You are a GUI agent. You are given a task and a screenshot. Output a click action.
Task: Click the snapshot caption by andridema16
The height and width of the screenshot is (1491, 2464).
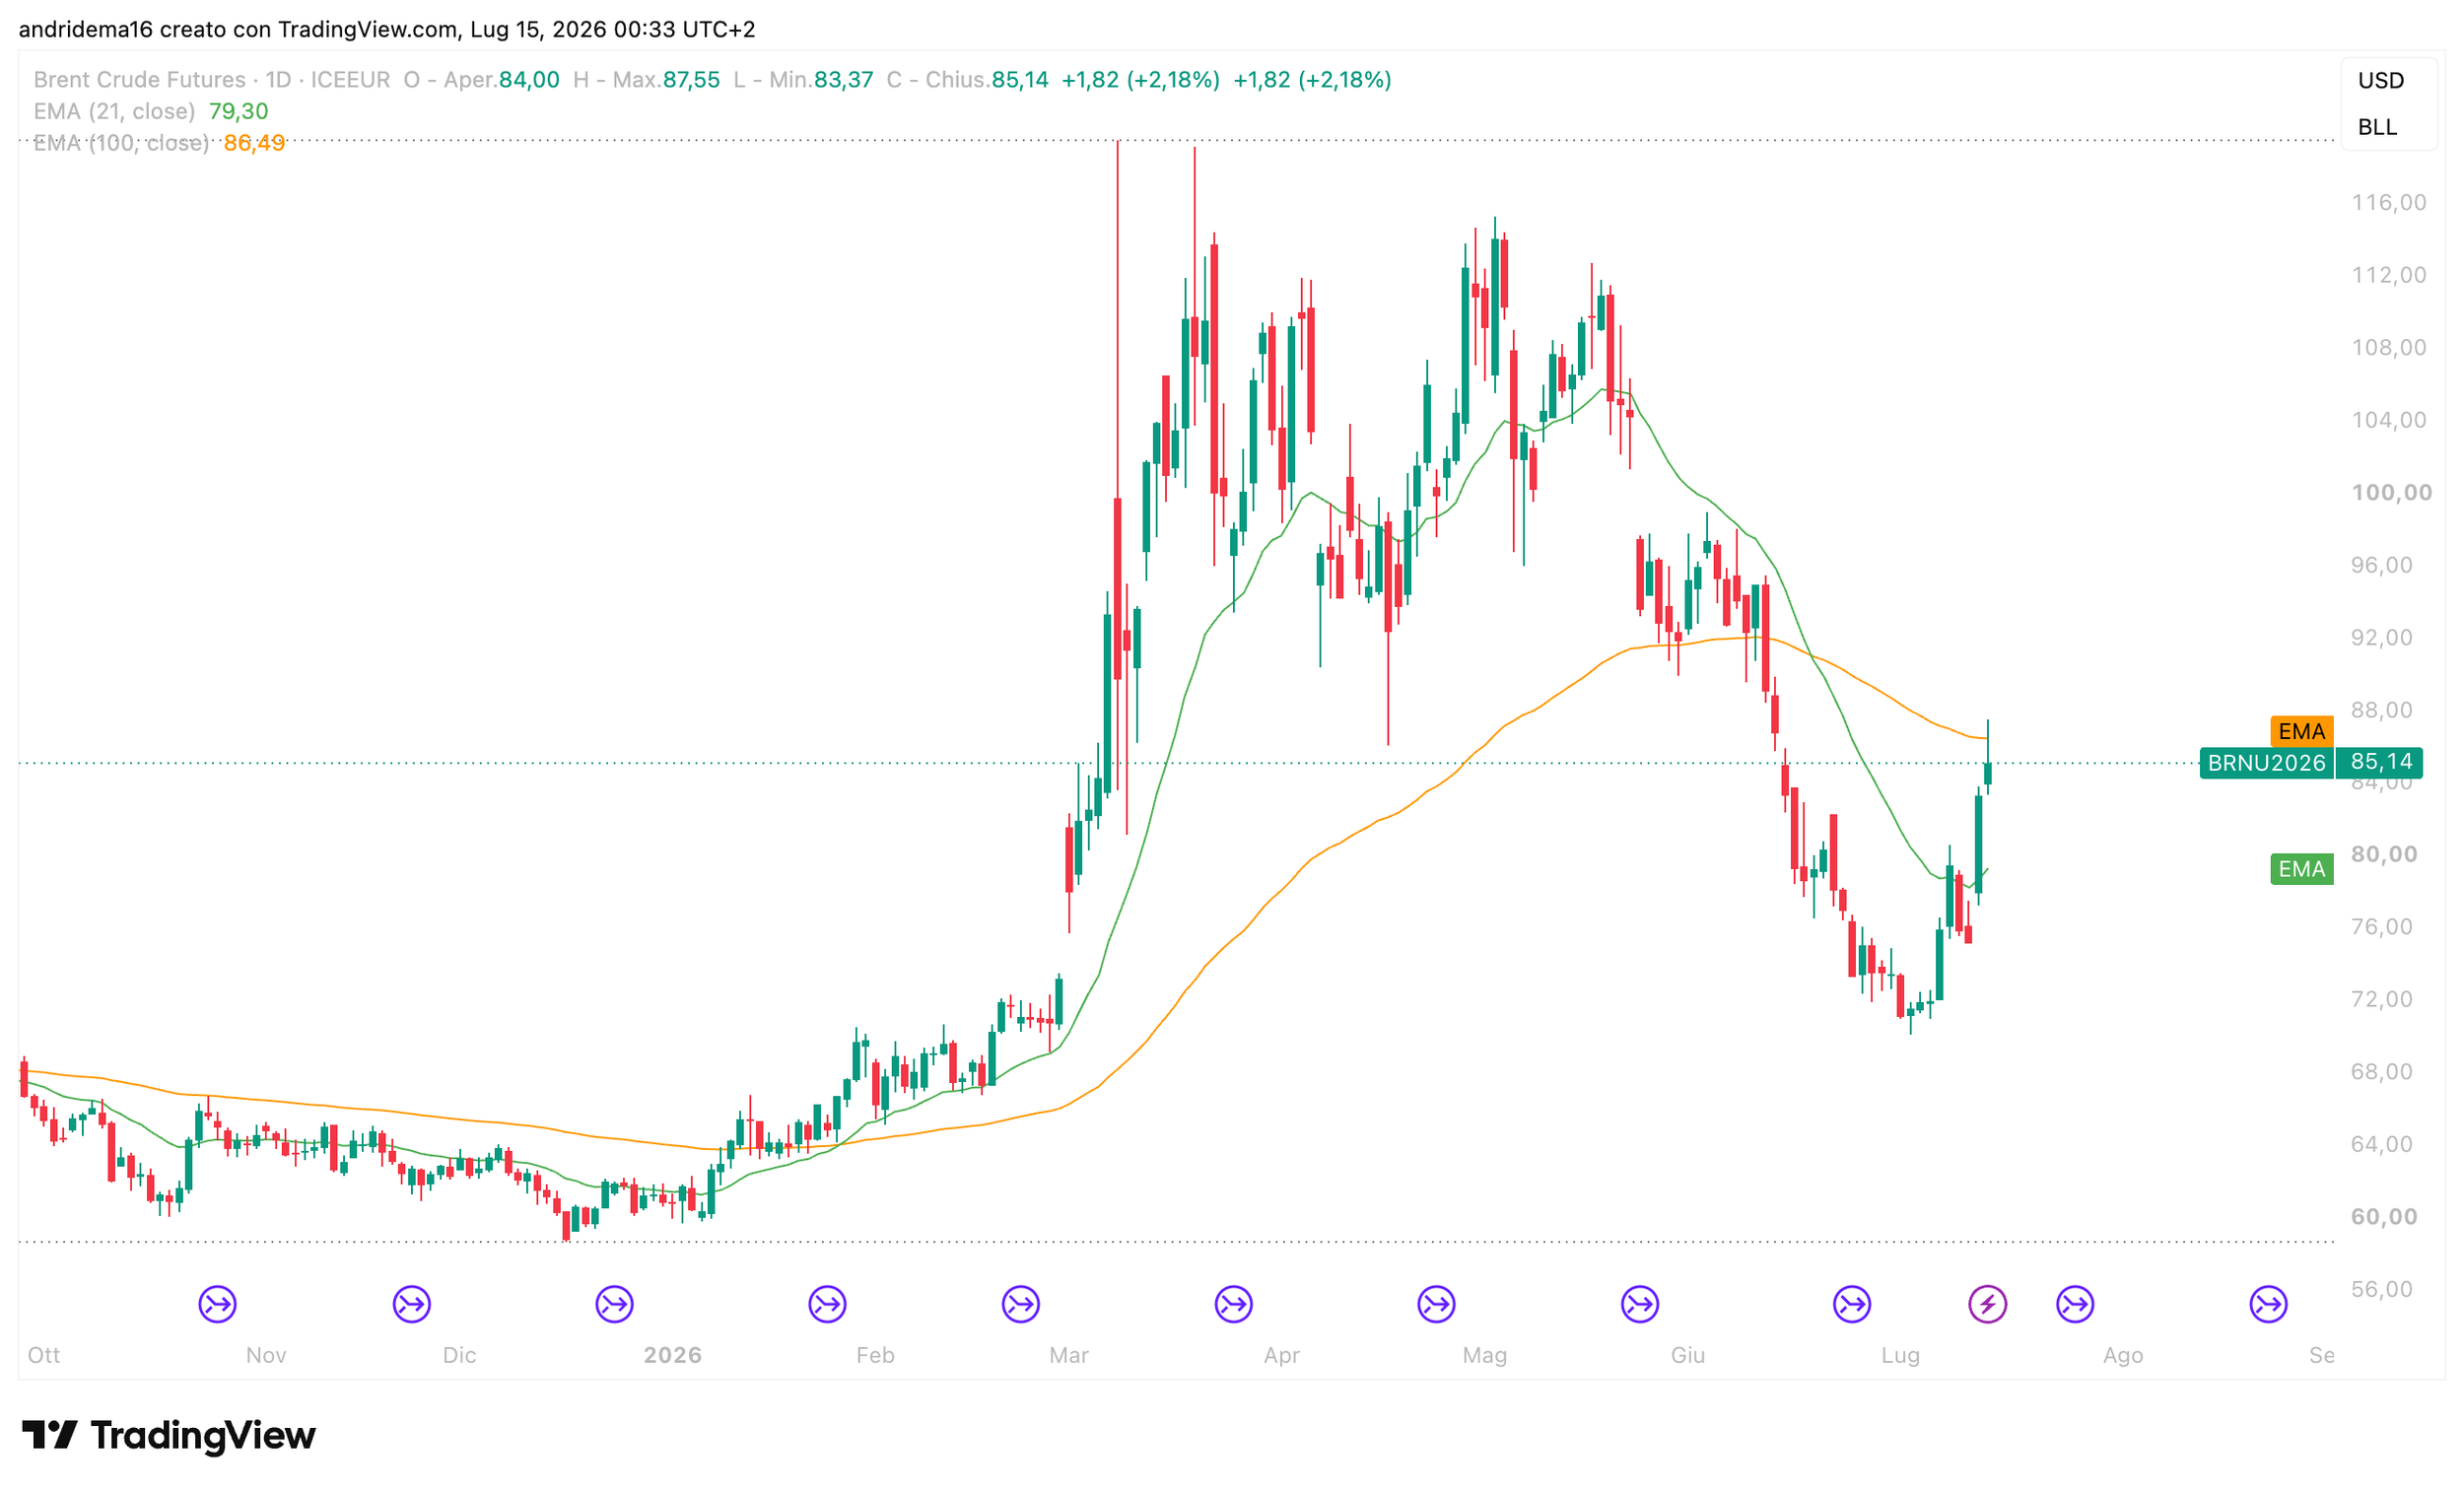pyautogui.click(x=387, y=29)
